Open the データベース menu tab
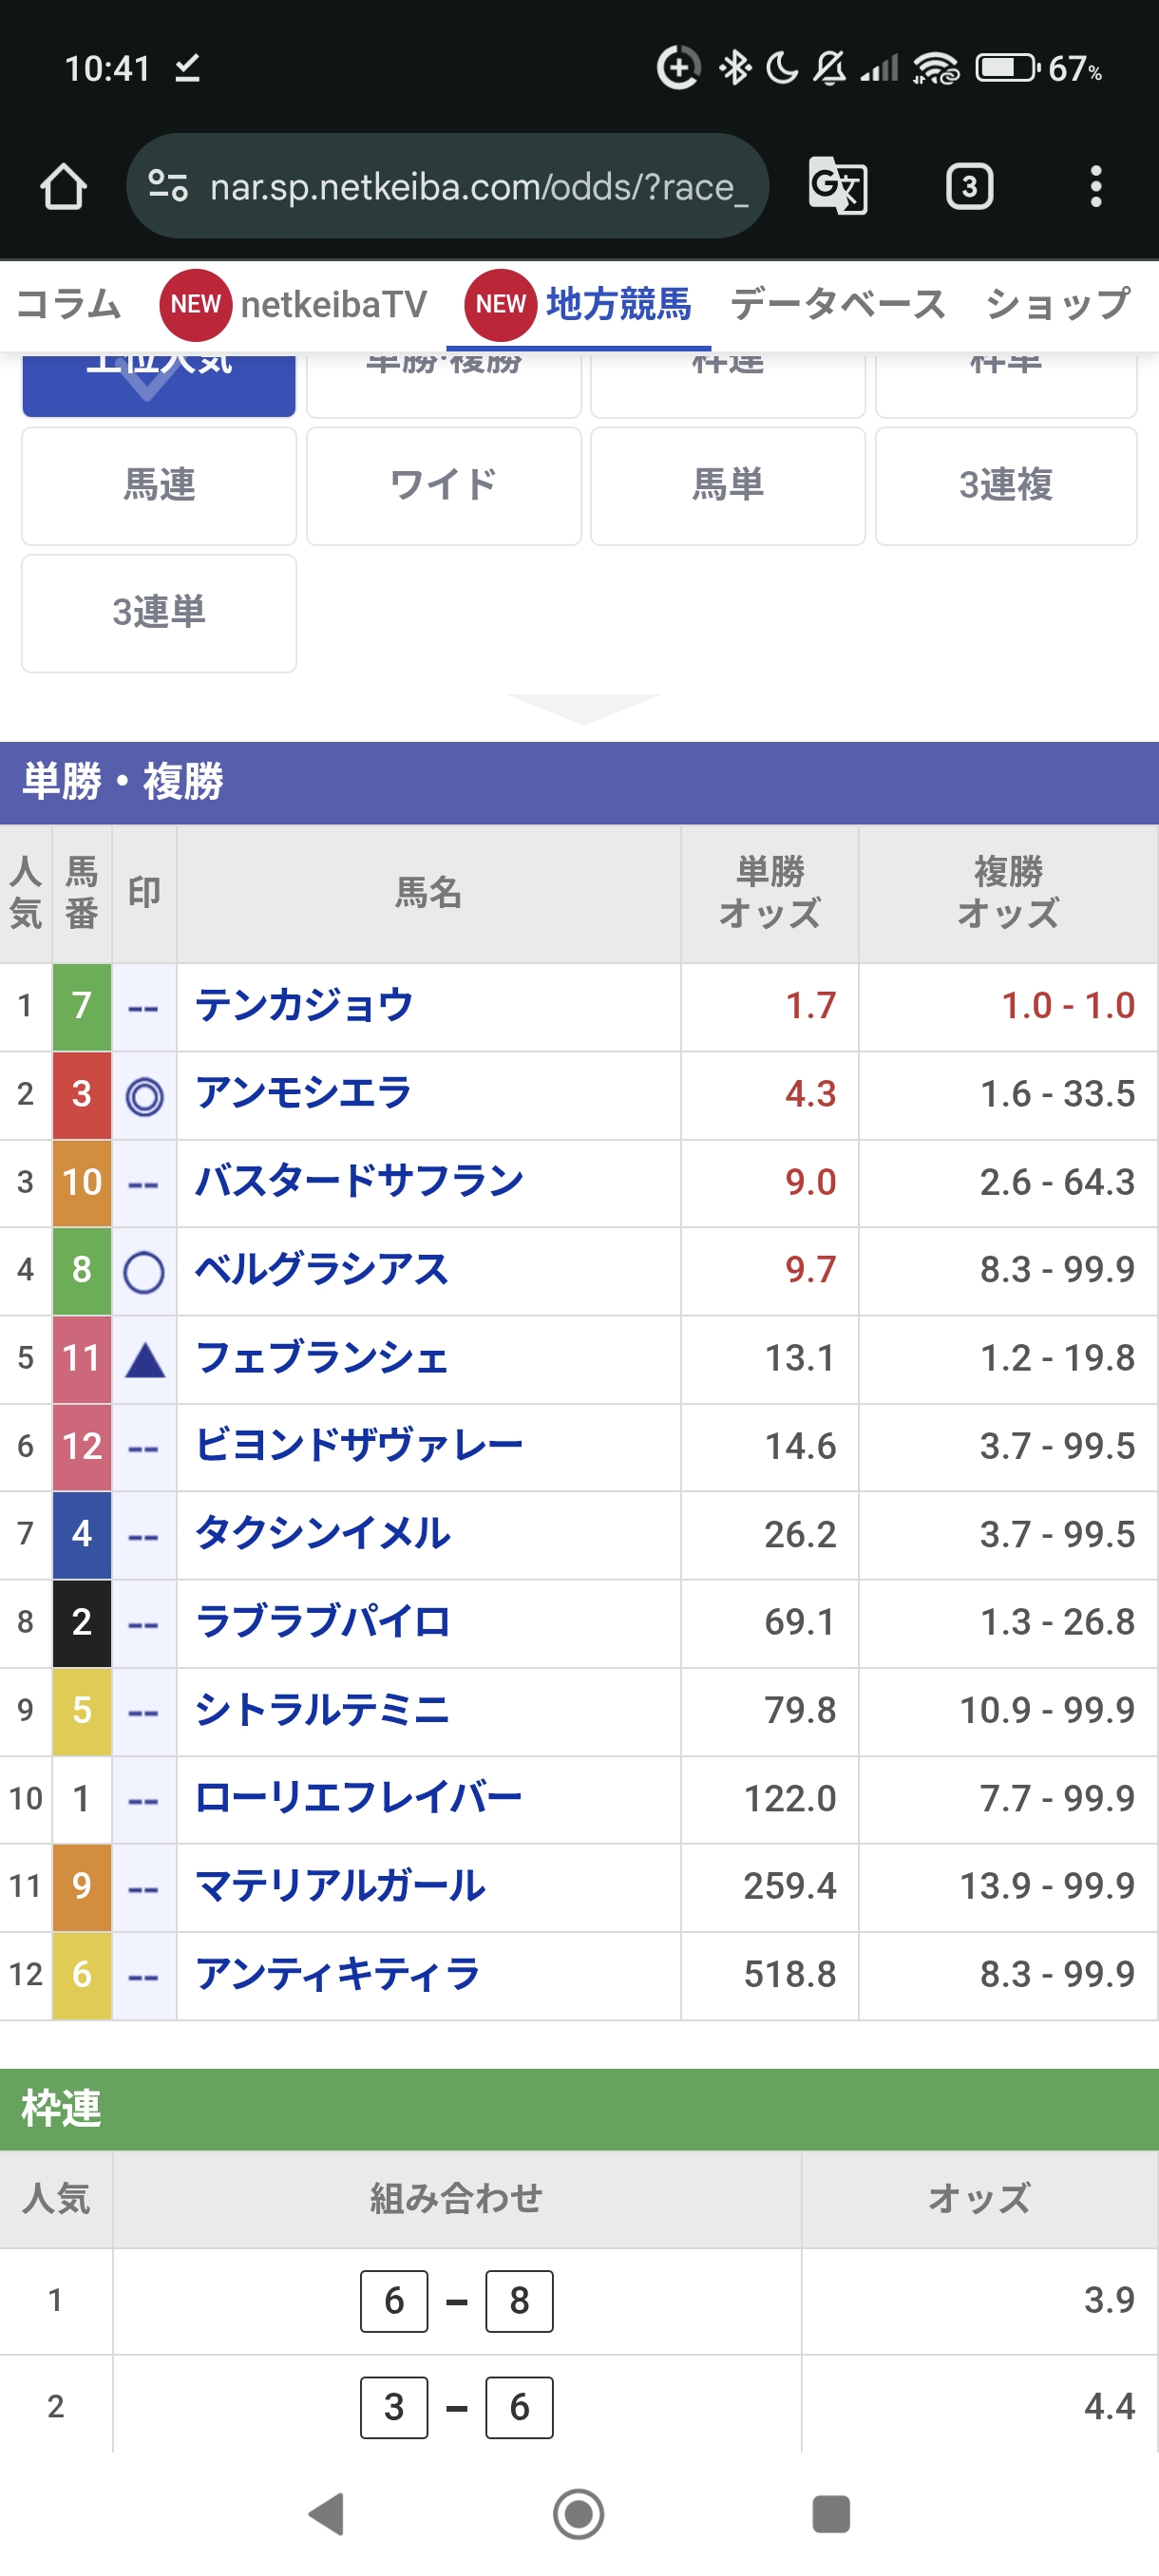This screenshot has width=1159, height=2576. pyautogui.click(x=837, y=304)
